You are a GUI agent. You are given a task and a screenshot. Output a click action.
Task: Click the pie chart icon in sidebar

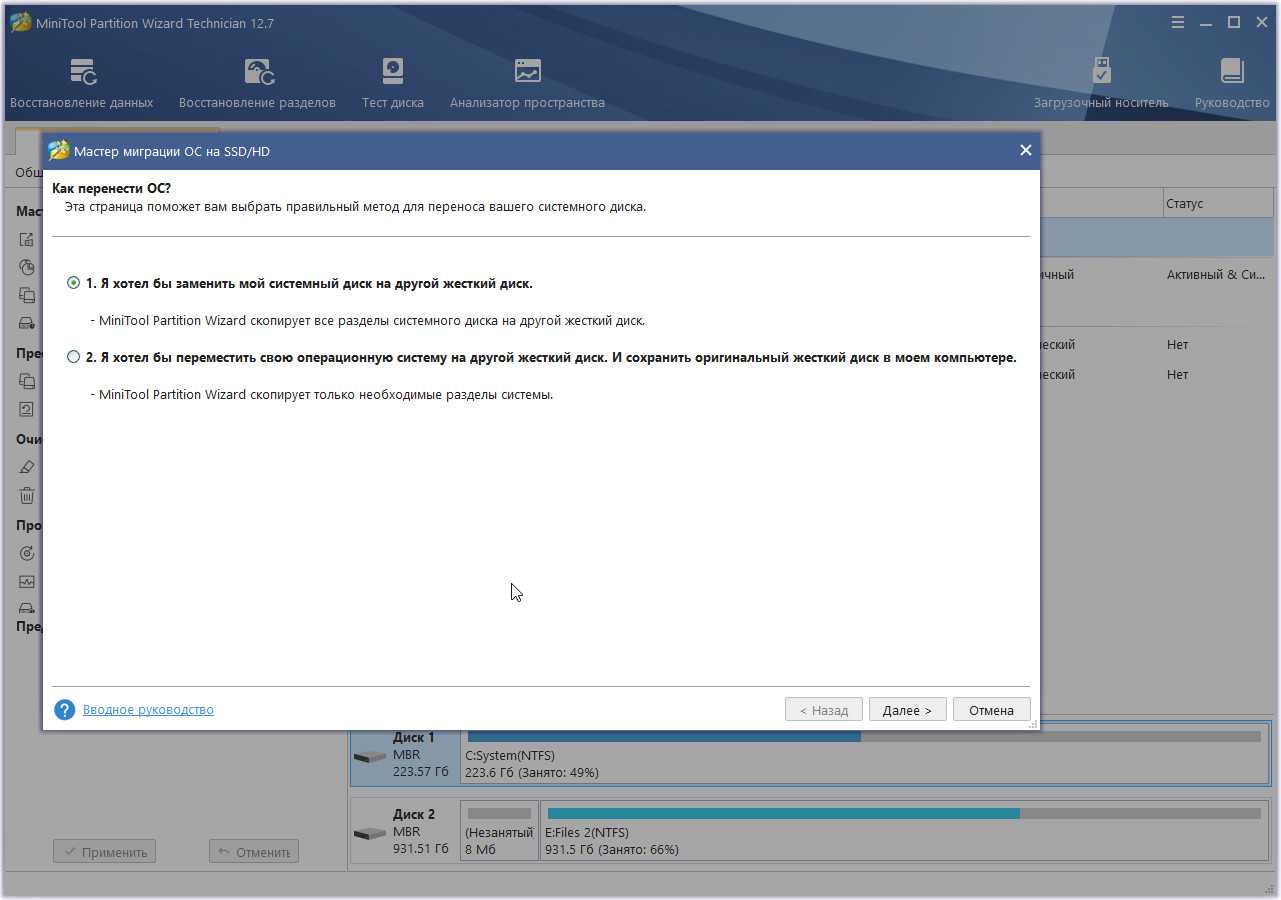(x=27, y=267)
